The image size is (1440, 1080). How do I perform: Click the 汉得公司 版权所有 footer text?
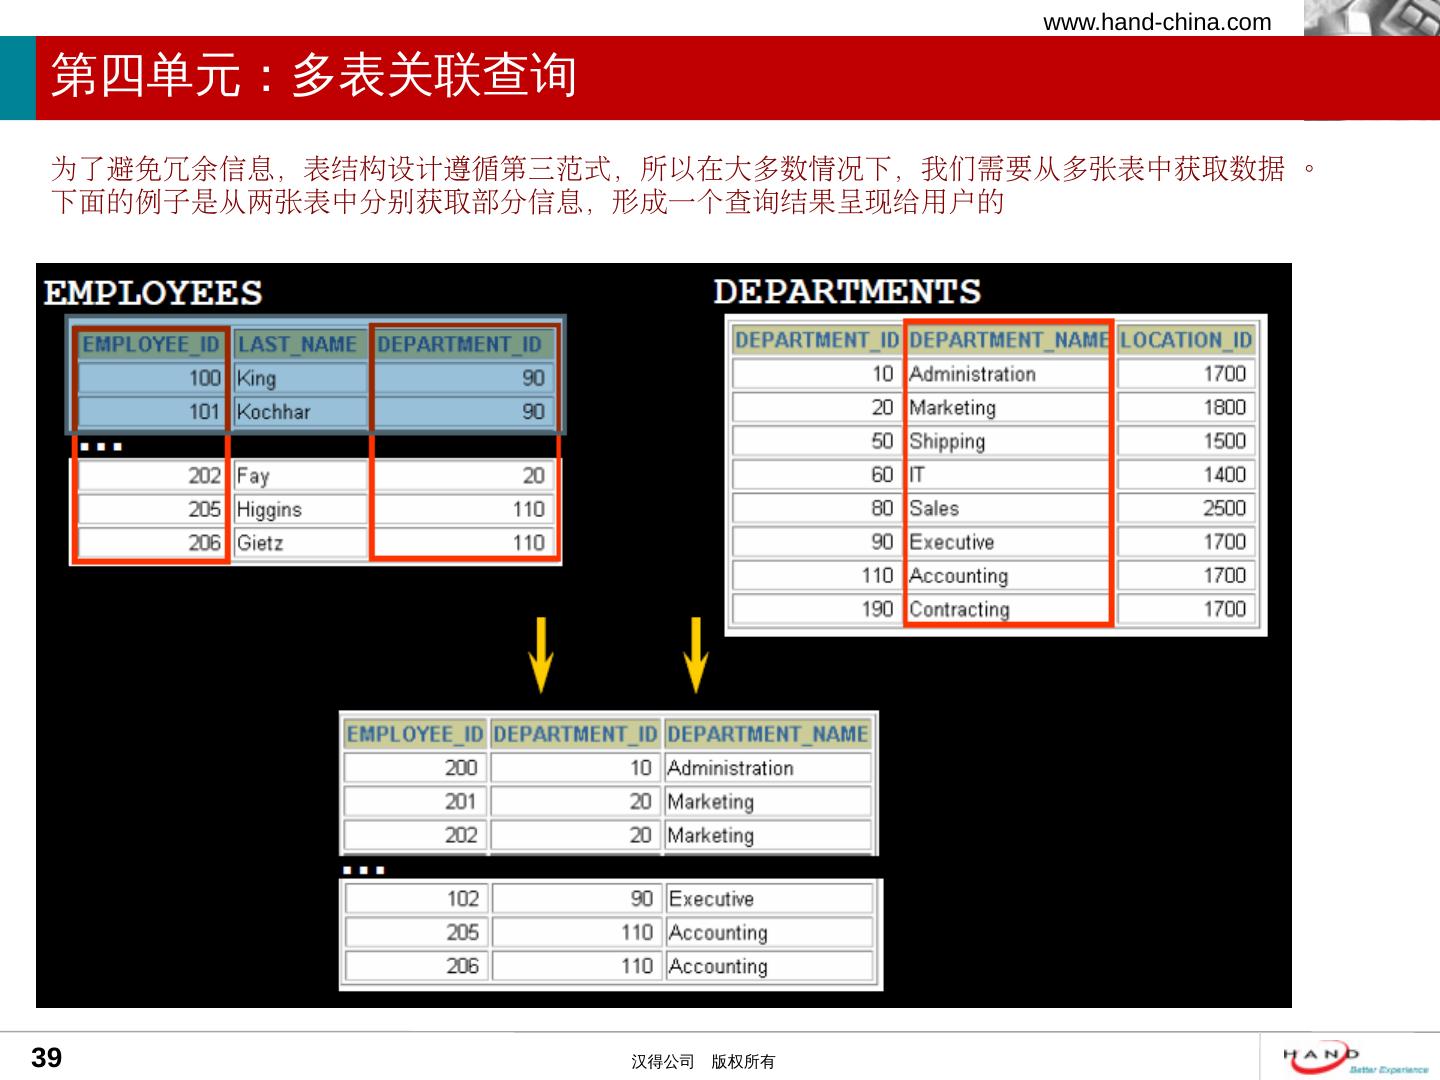click(x=703, y=1062)
